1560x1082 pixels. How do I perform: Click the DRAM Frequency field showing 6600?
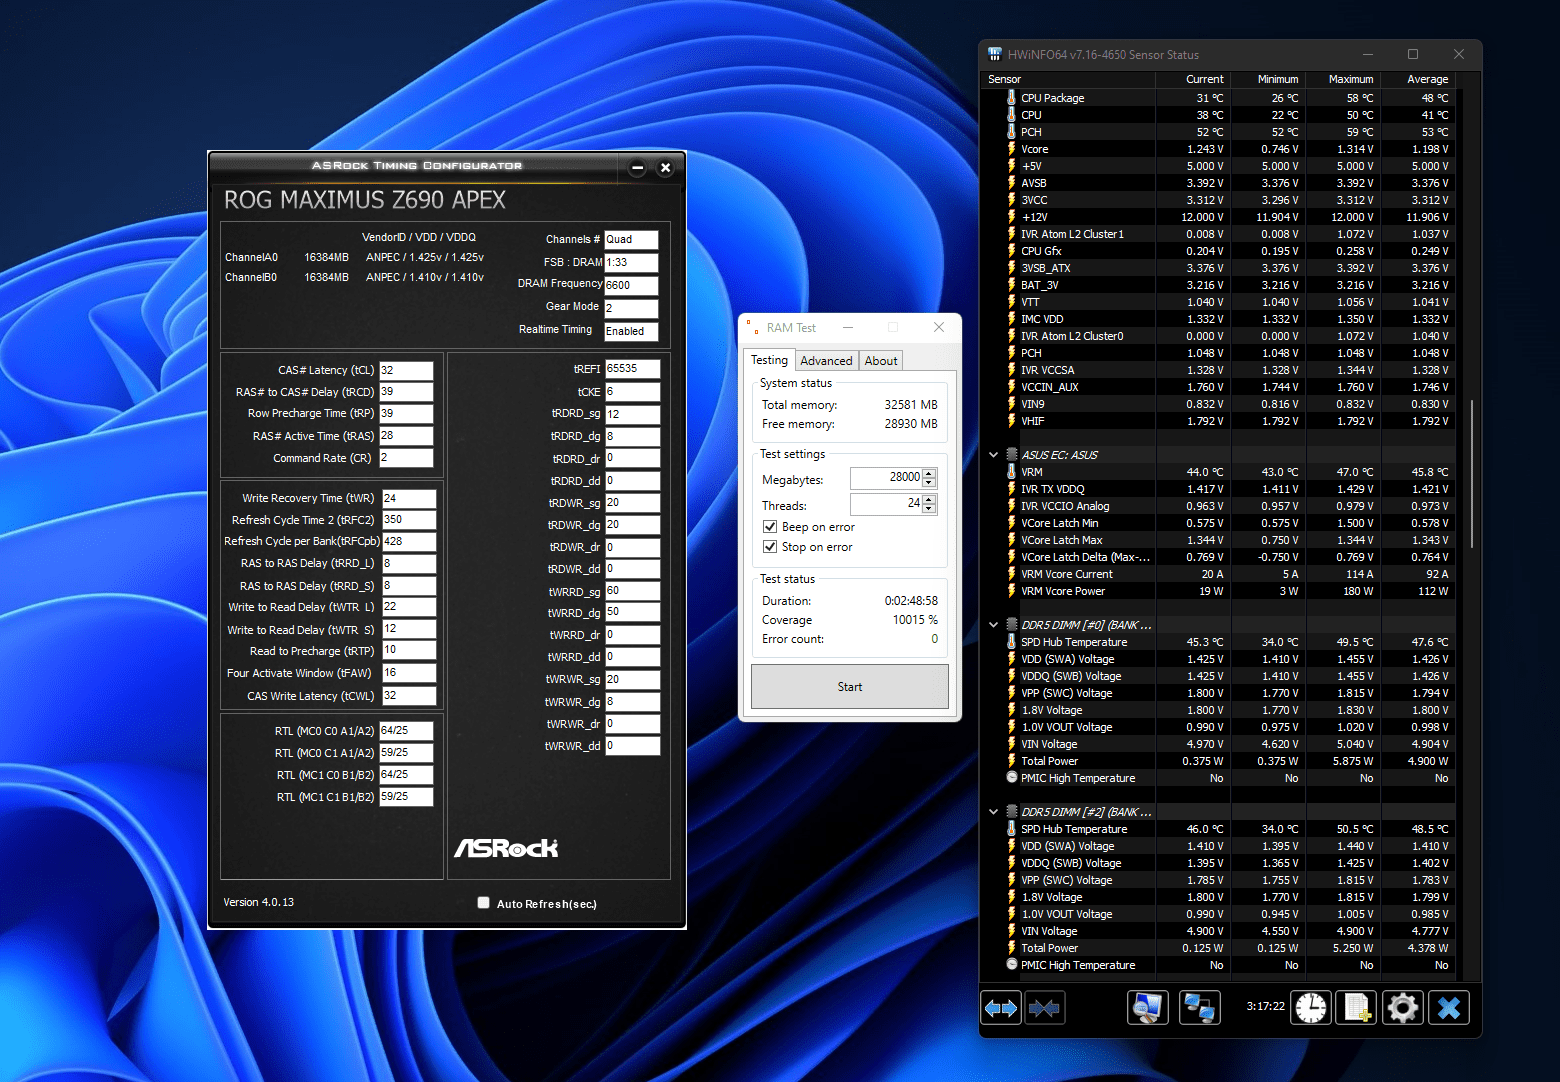click(x=631, y=285)
